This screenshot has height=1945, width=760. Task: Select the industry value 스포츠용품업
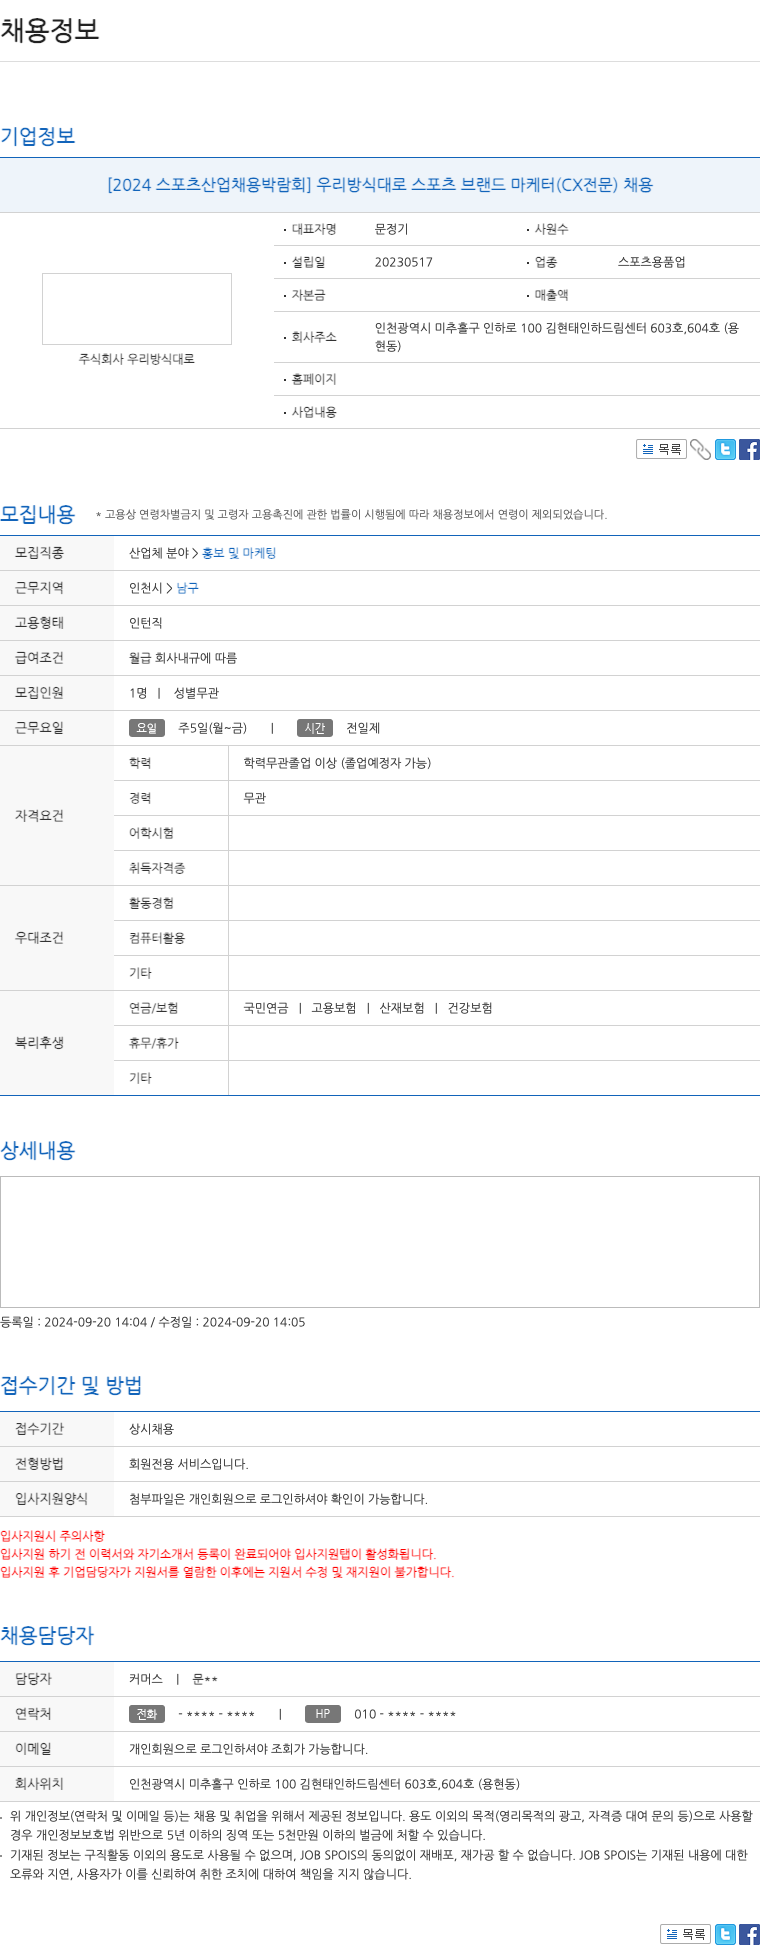coord(652,262)
